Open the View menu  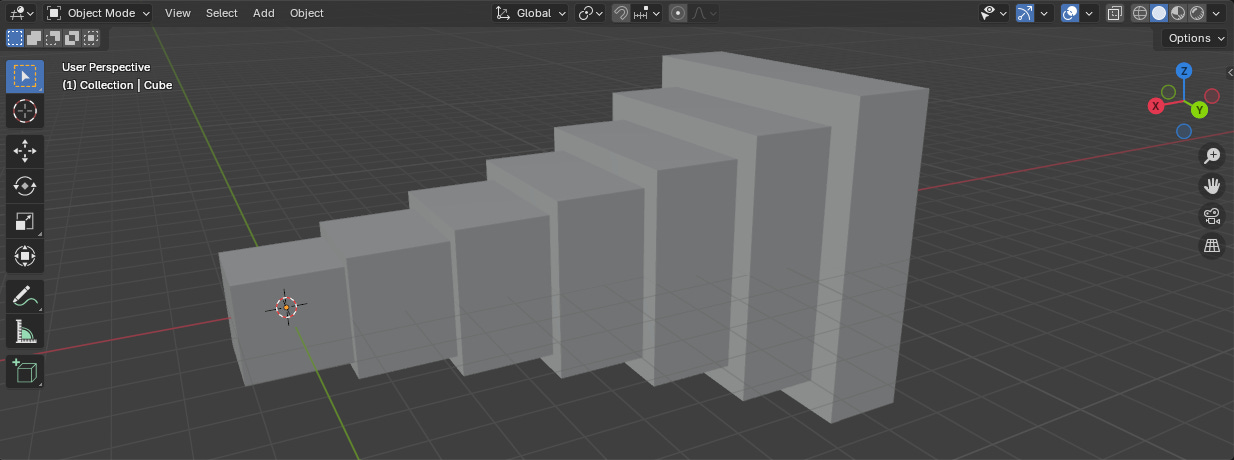[178, 13]
